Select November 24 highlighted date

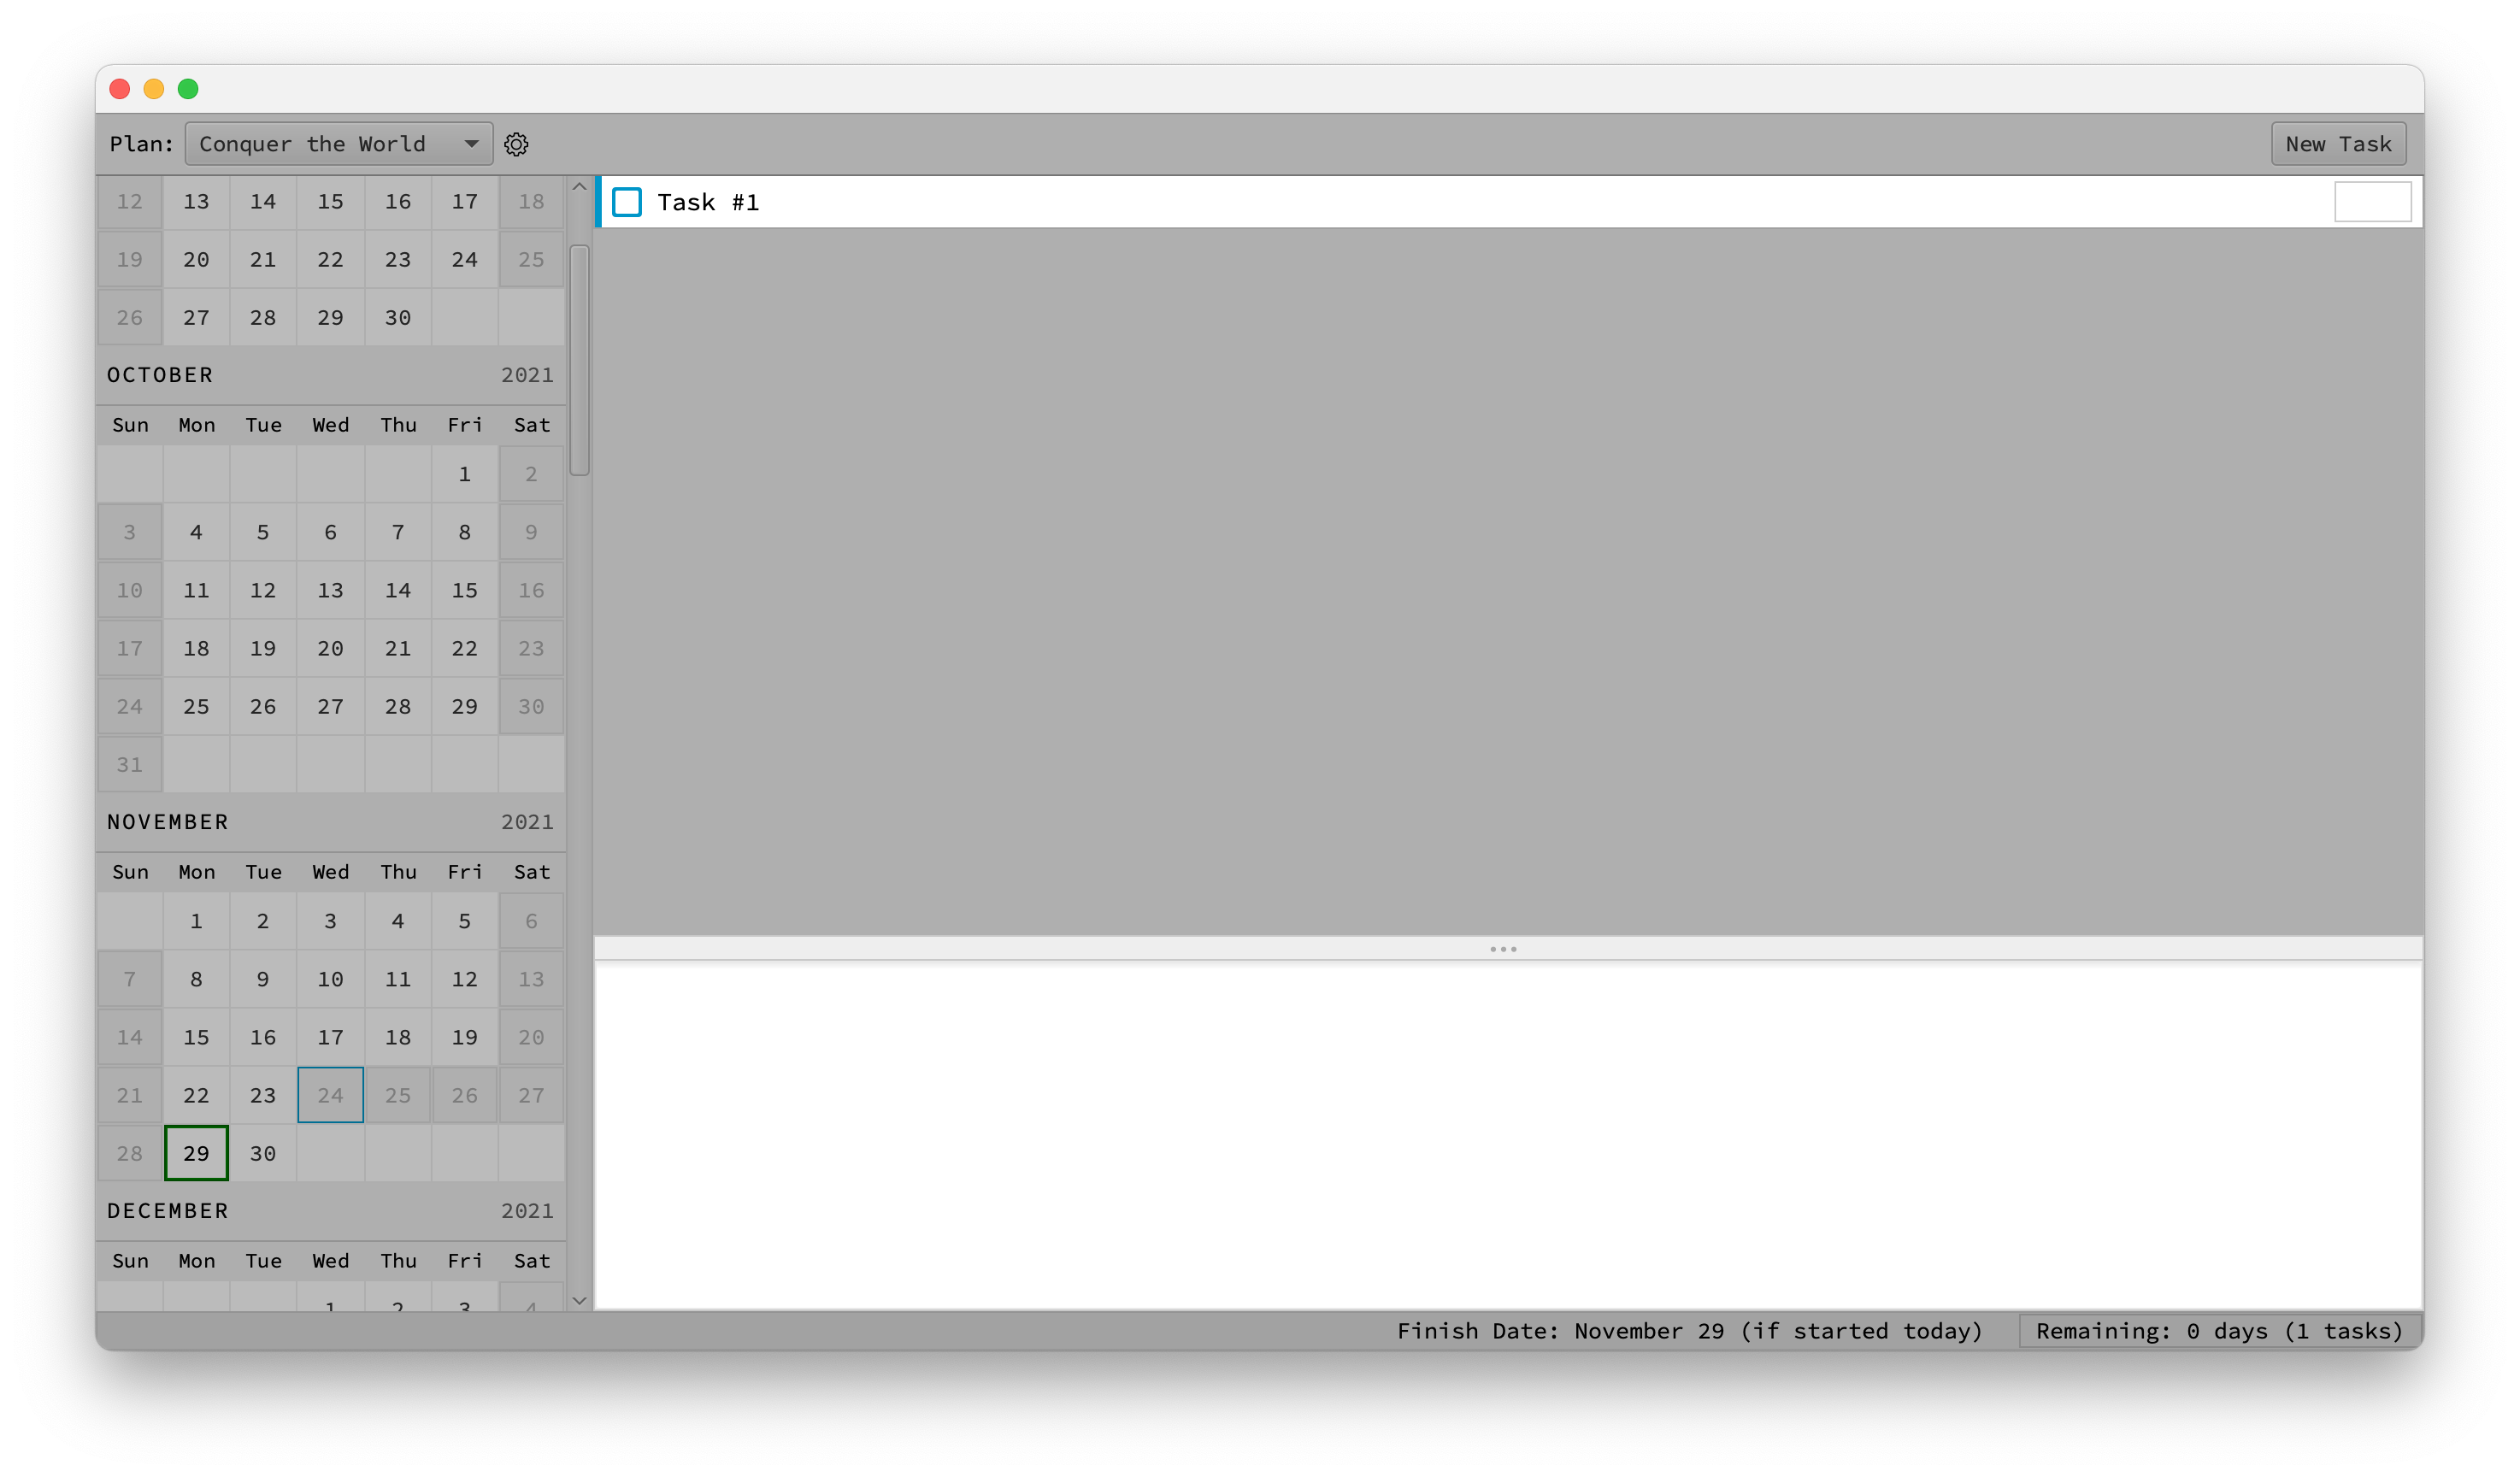(329, 1094)
